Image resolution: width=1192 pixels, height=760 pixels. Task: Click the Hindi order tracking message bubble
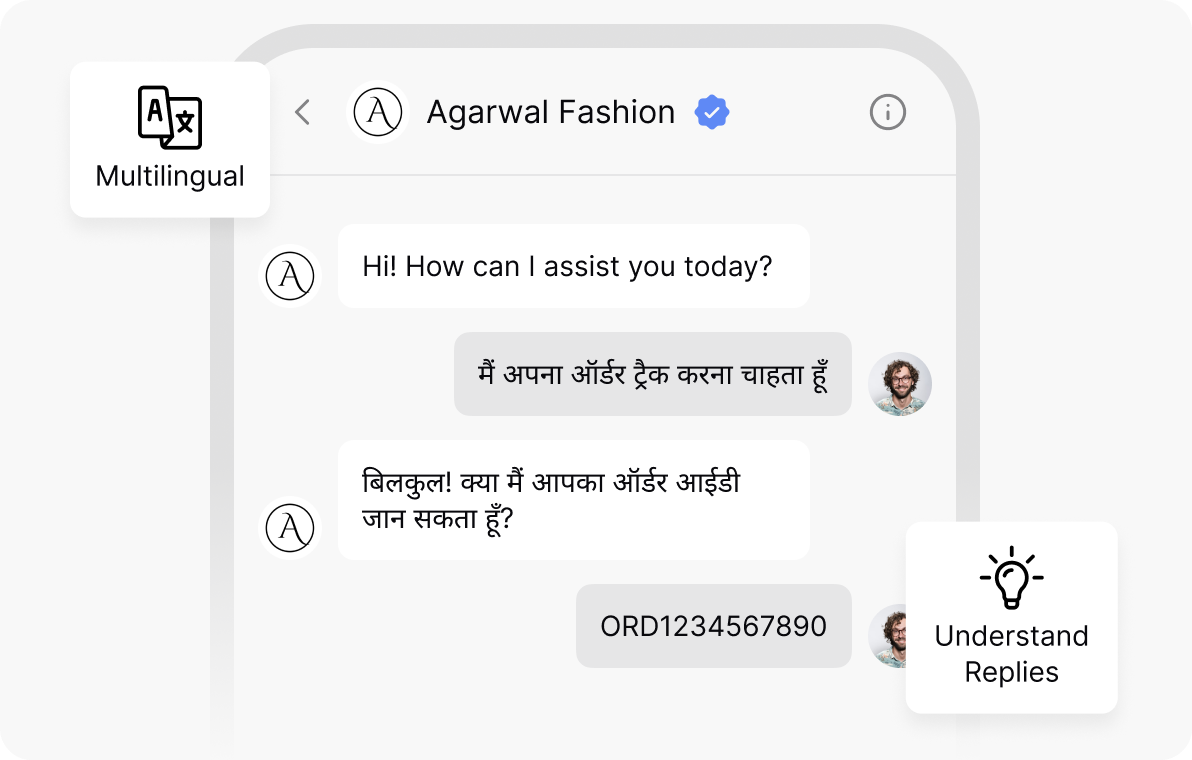pyautogui.click(x=652, y=374)
